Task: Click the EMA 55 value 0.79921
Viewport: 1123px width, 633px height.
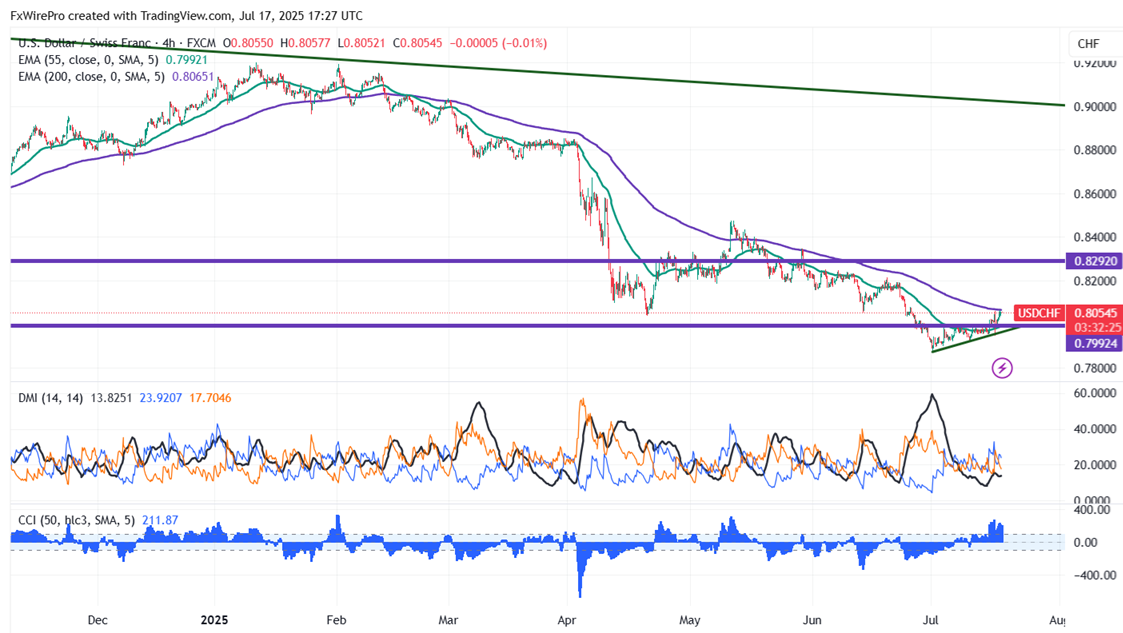Action: pos(187,60)
